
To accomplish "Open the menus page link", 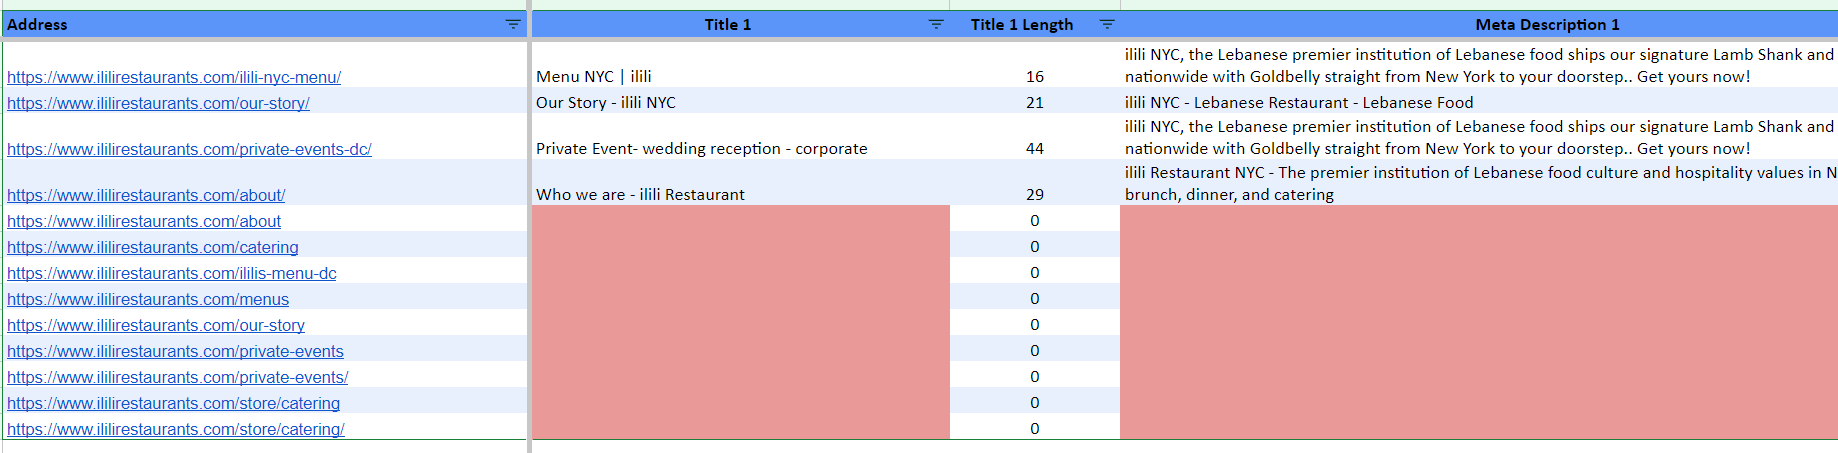I will coord(148,299).
